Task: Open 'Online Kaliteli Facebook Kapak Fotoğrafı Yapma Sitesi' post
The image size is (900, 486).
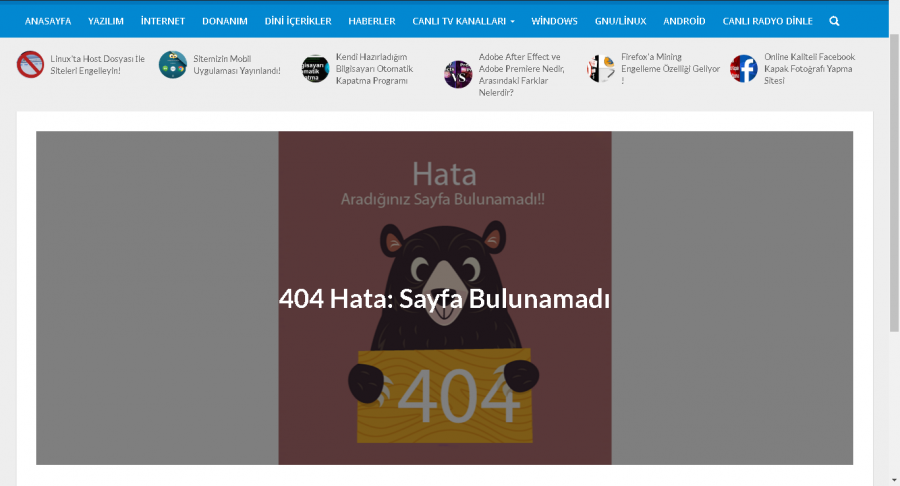Action: click(809, 69)
